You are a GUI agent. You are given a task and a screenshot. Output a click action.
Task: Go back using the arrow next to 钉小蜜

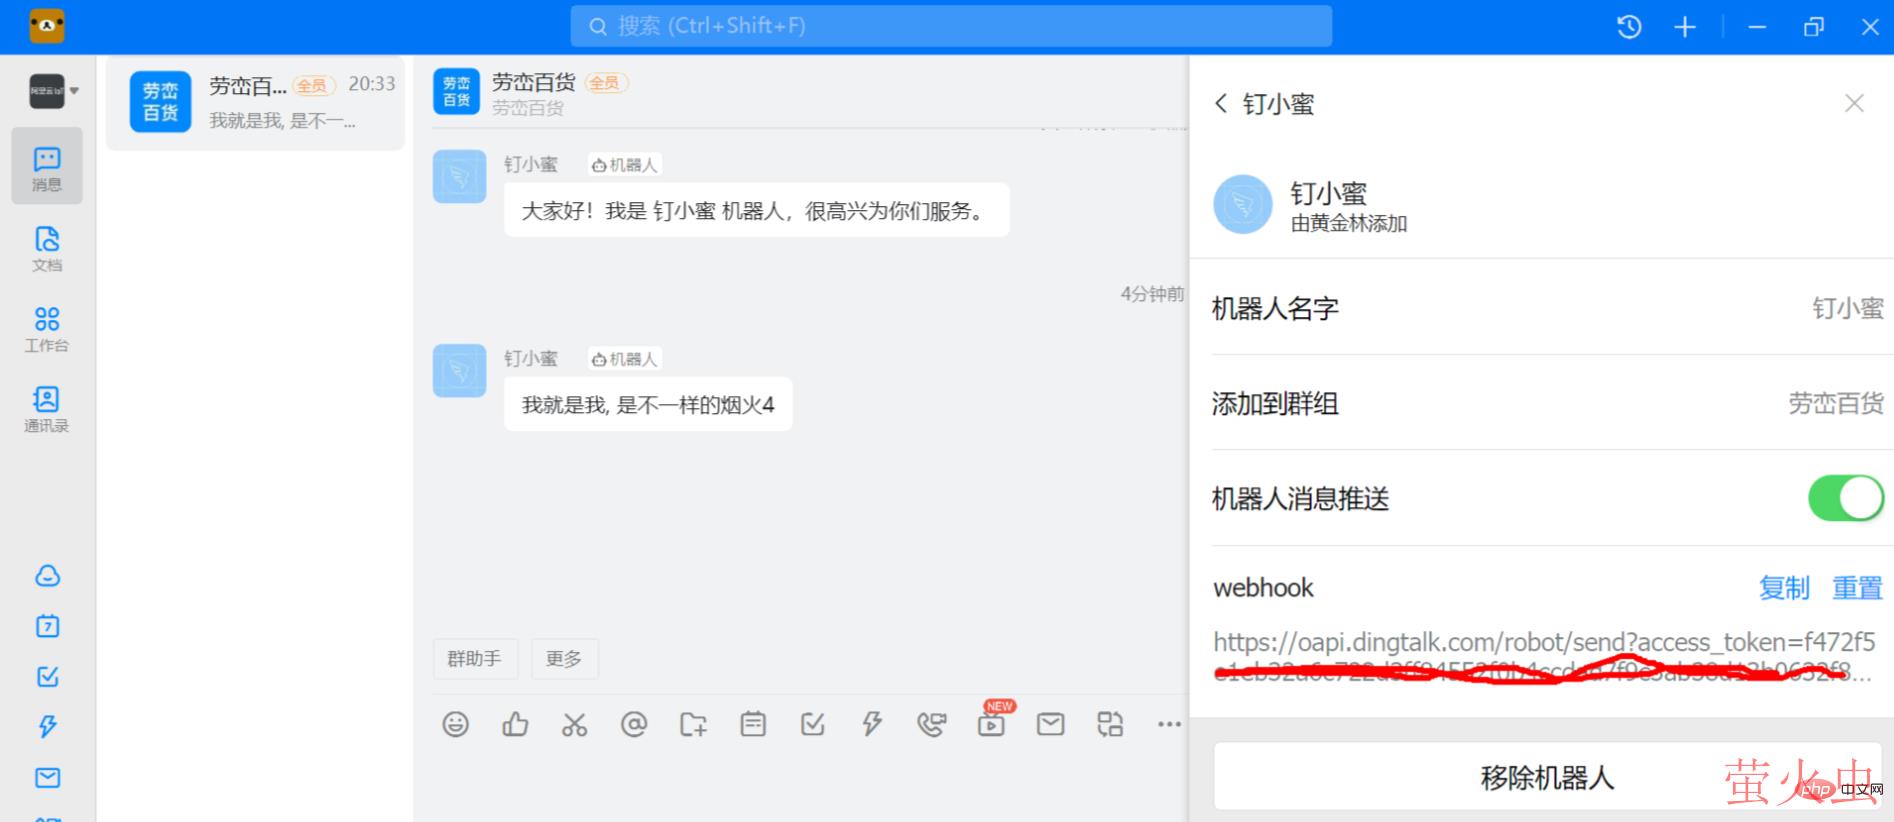click(1221, 103)
